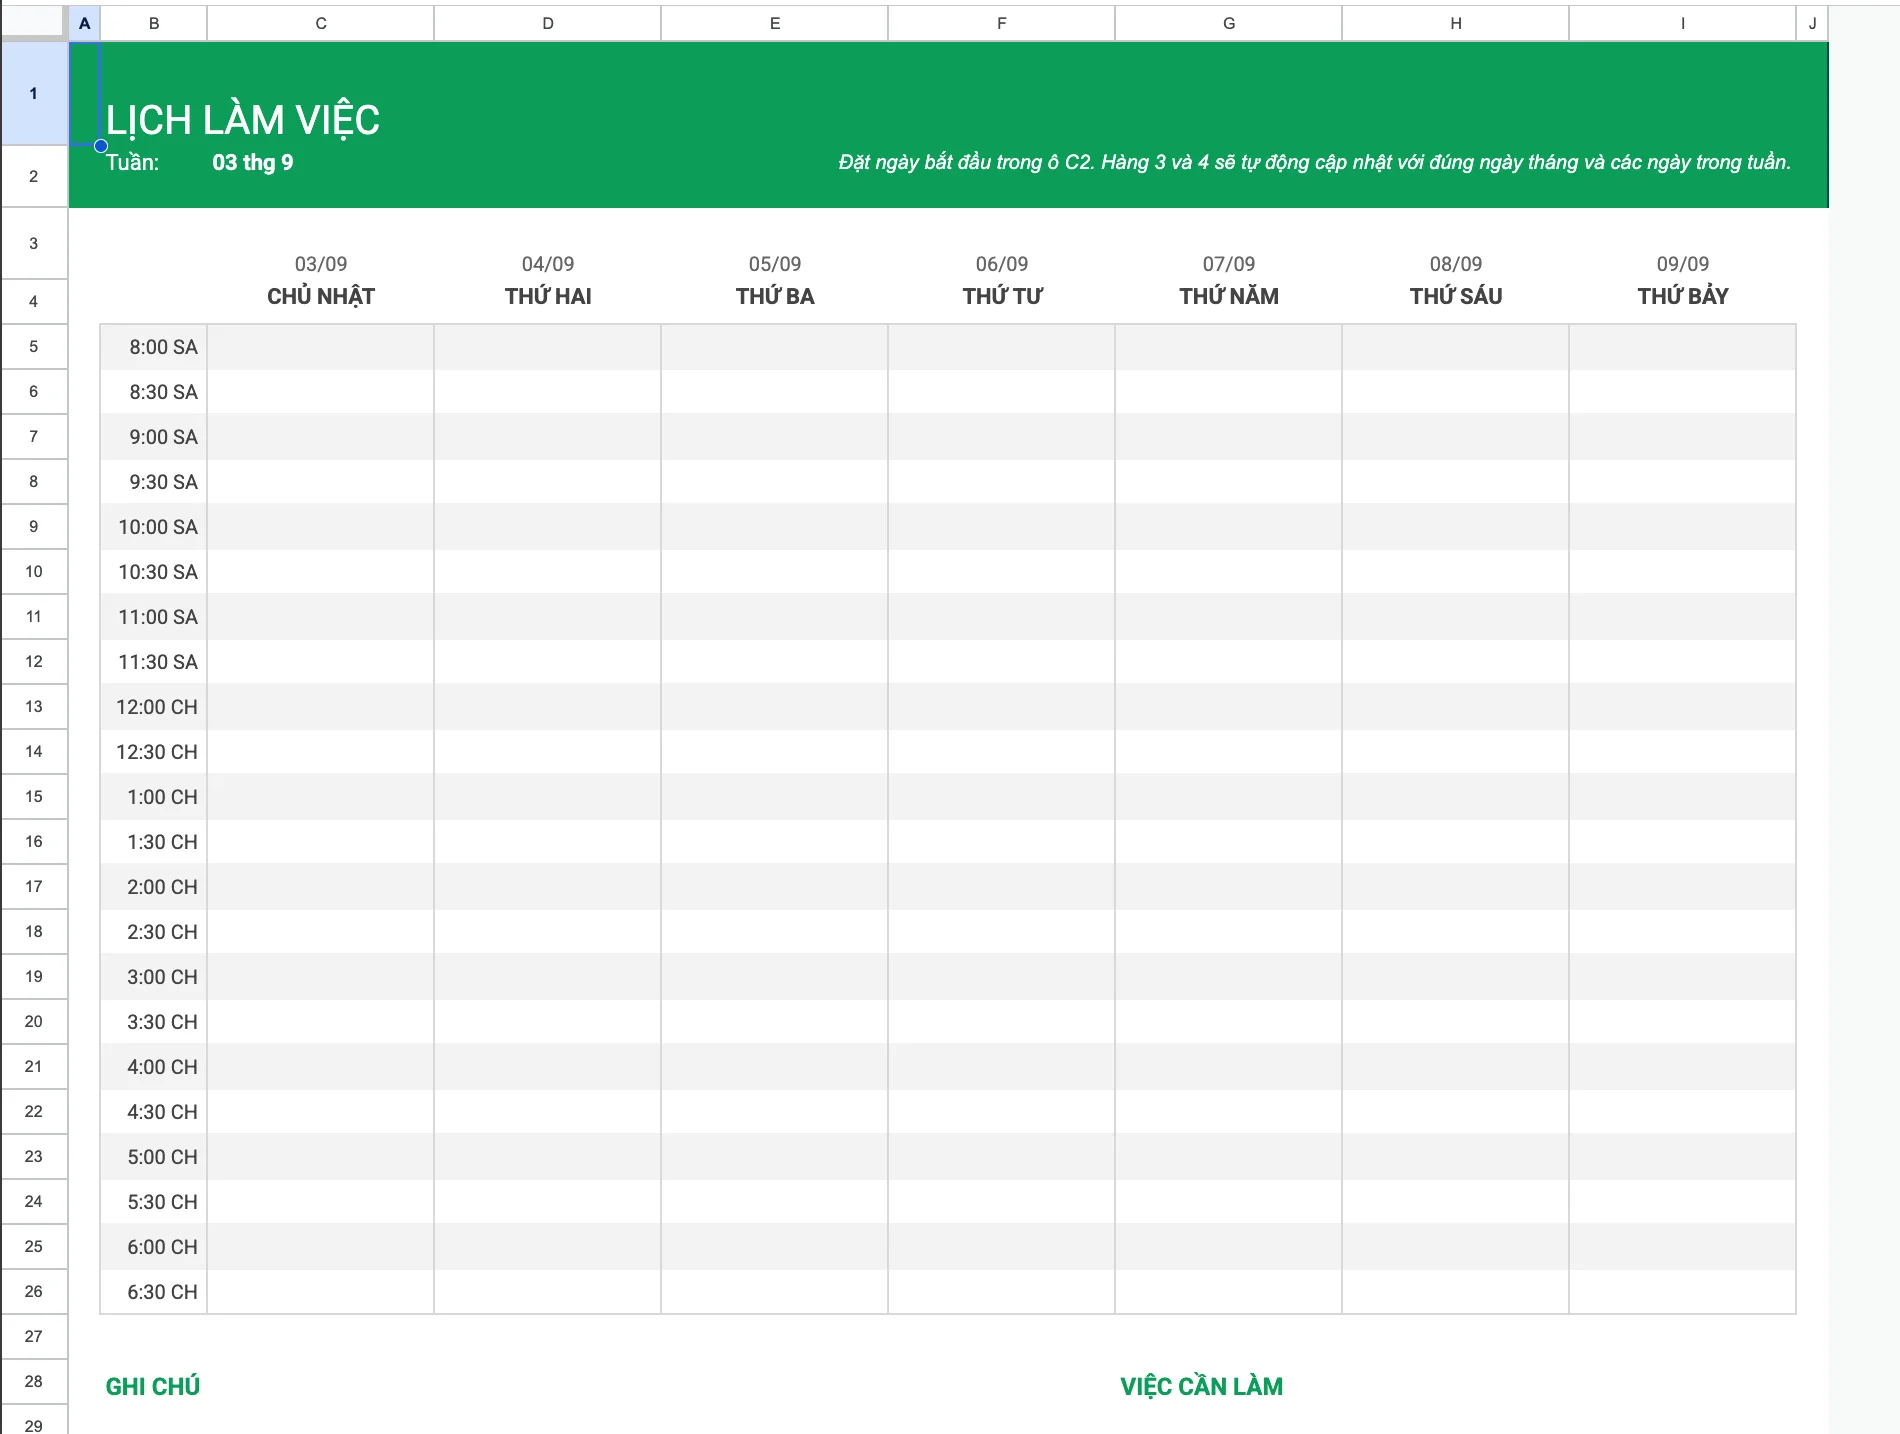Click the THỨ BẢY day heading
This screenshot has width=1900, height=1434.
1683,296
